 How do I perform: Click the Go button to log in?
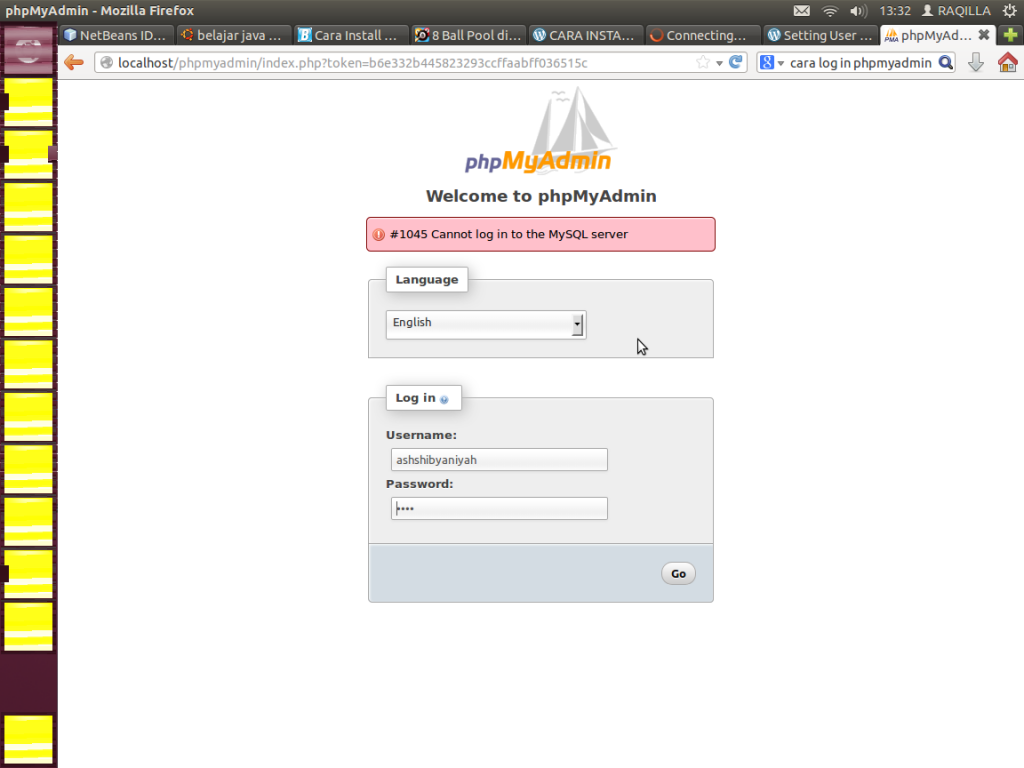coord(678,573)
